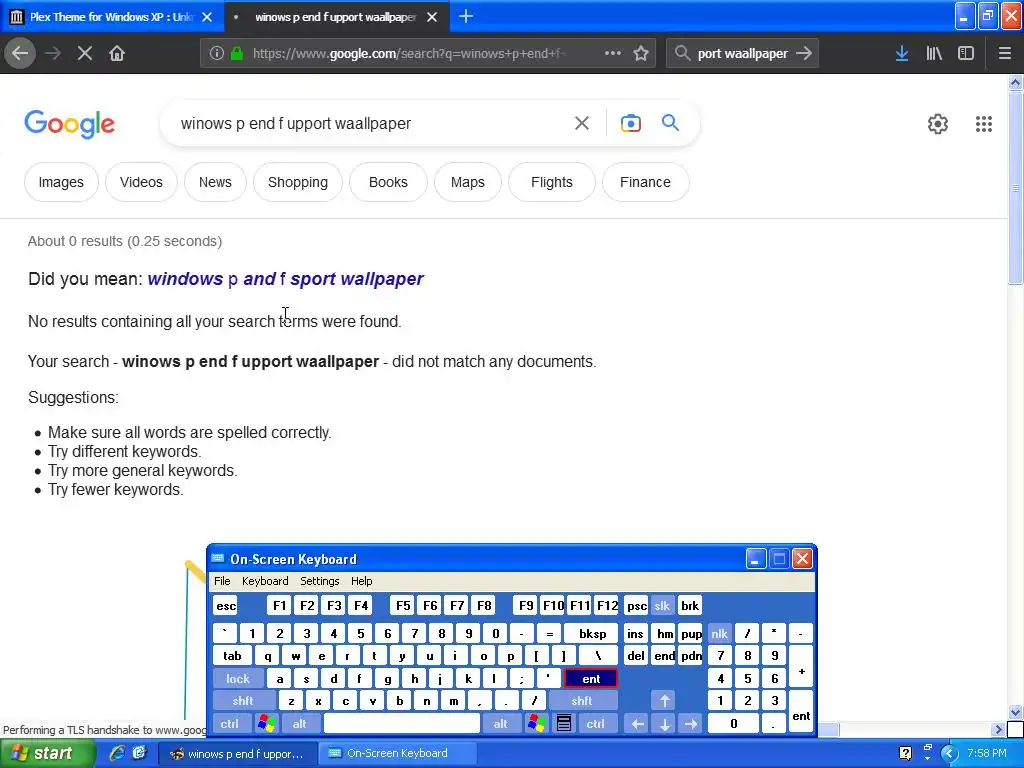1024x768 pixels.
Task: Click the 'windows p and f sport wallpaper' suggestion
Action: pos(285,279)
